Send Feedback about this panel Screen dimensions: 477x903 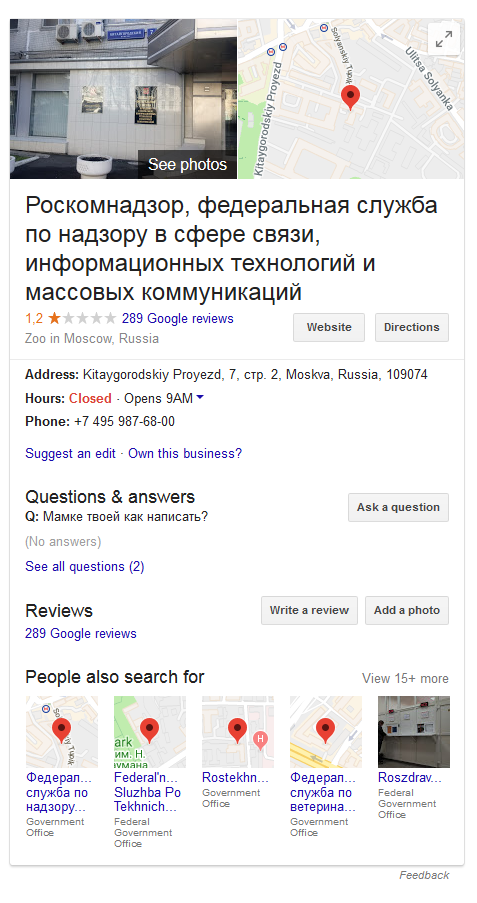click(x=424, y=875)
